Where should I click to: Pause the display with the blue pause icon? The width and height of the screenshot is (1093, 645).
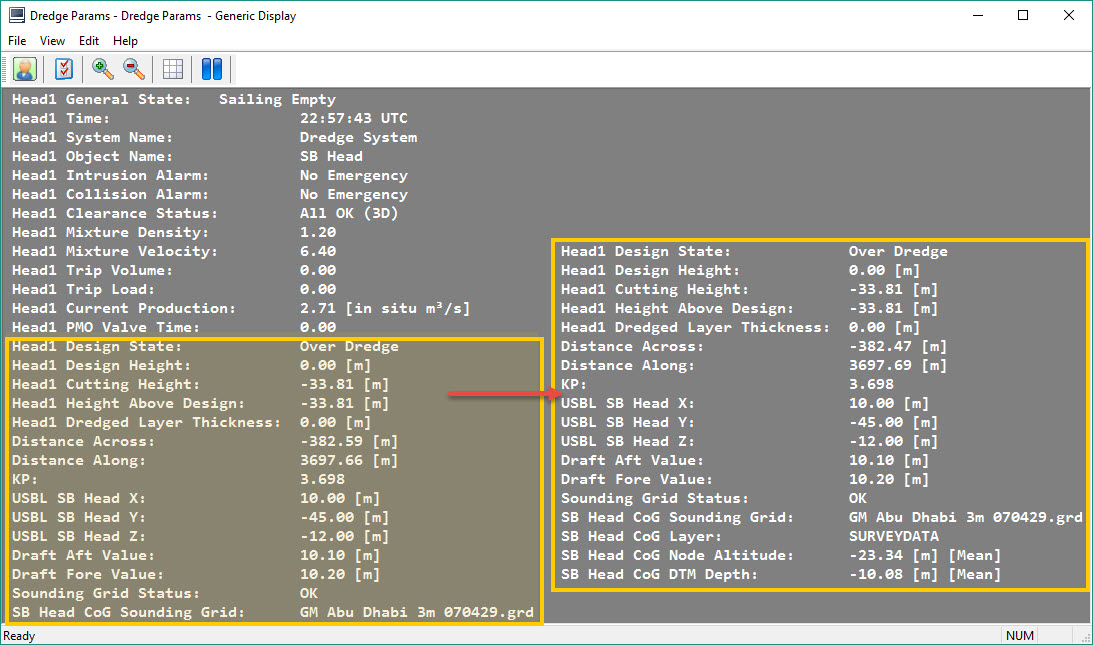coord(211,69)
